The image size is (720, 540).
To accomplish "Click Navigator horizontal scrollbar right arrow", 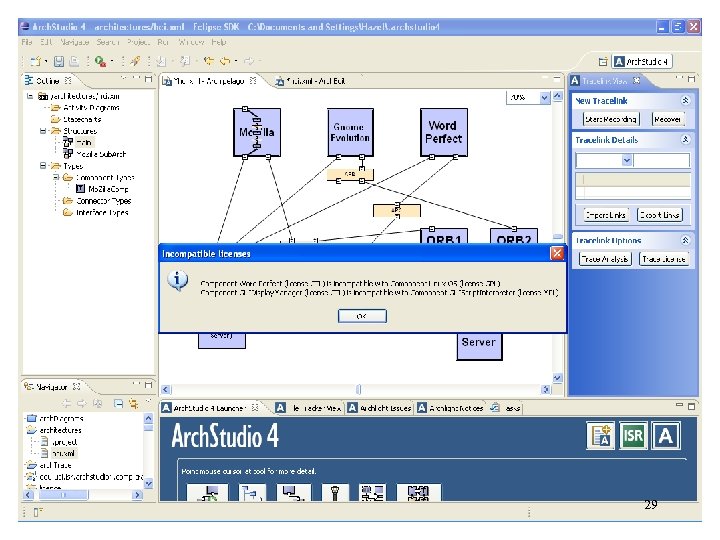I will [x=137, y=495].
